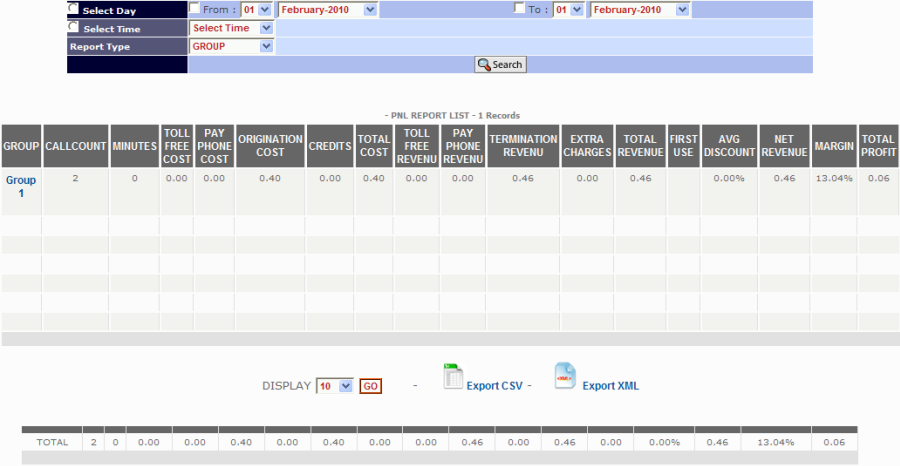Viewport: 900px width, 466px height.
Task: Open the Report Type GROUP dropdown
Action: [x=232, y=46]
